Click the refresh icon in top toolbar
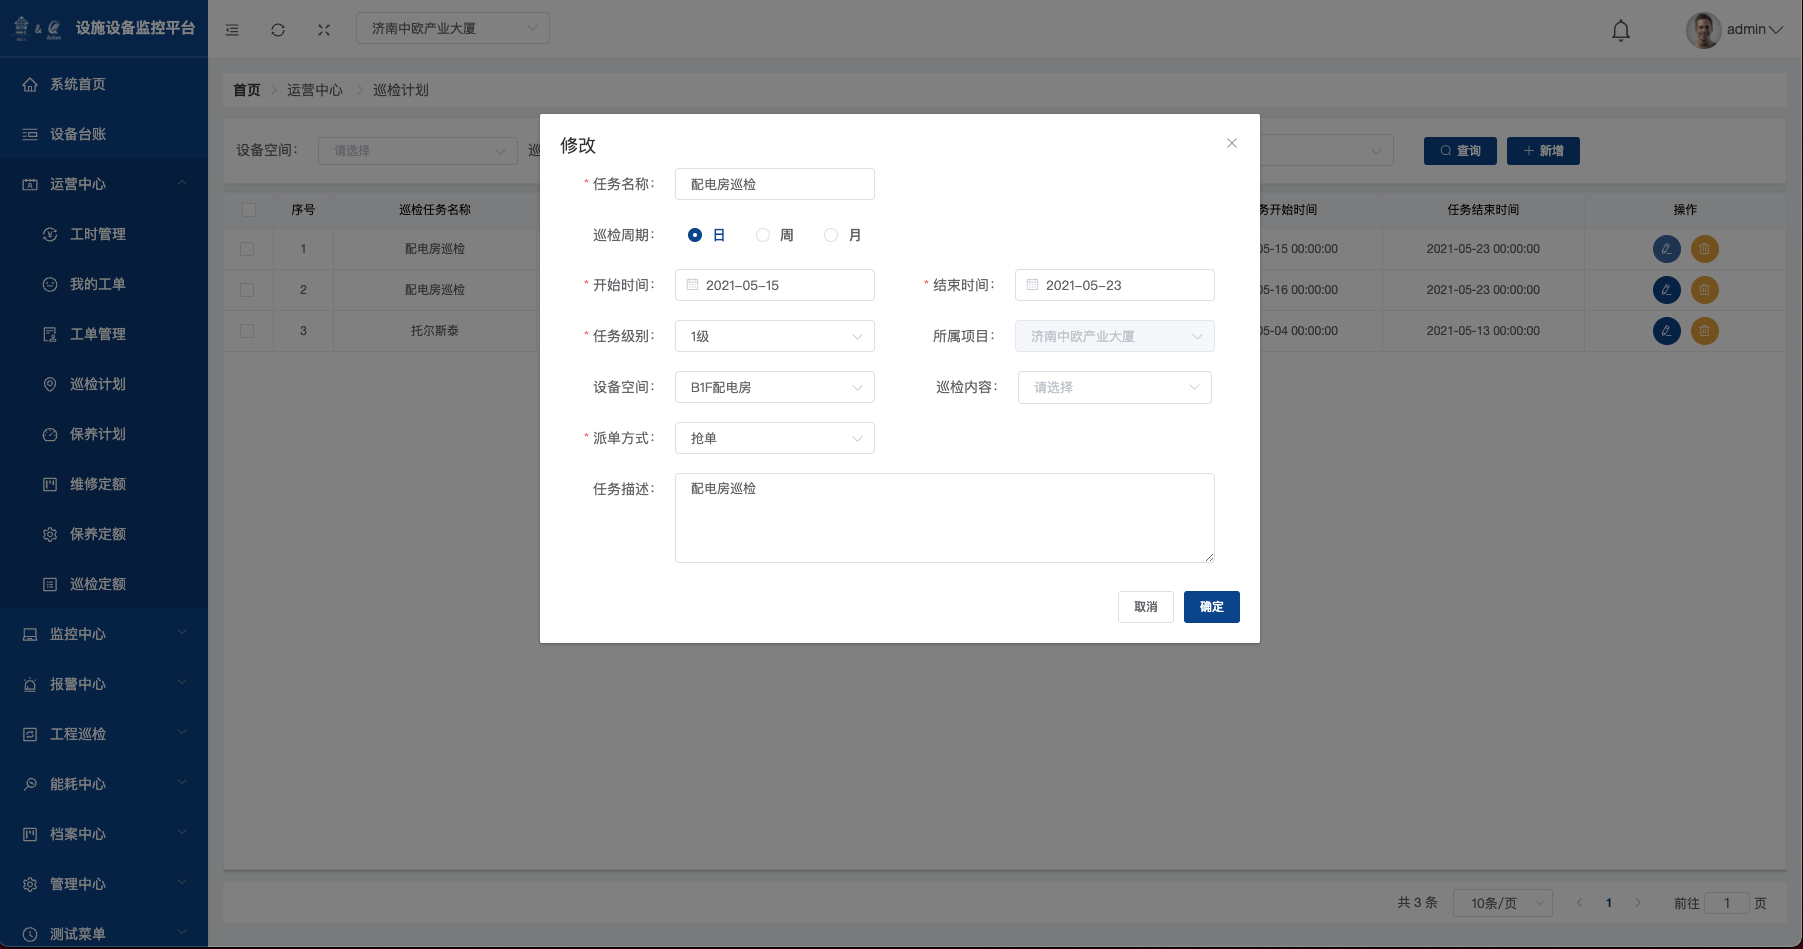 (278, 30)
